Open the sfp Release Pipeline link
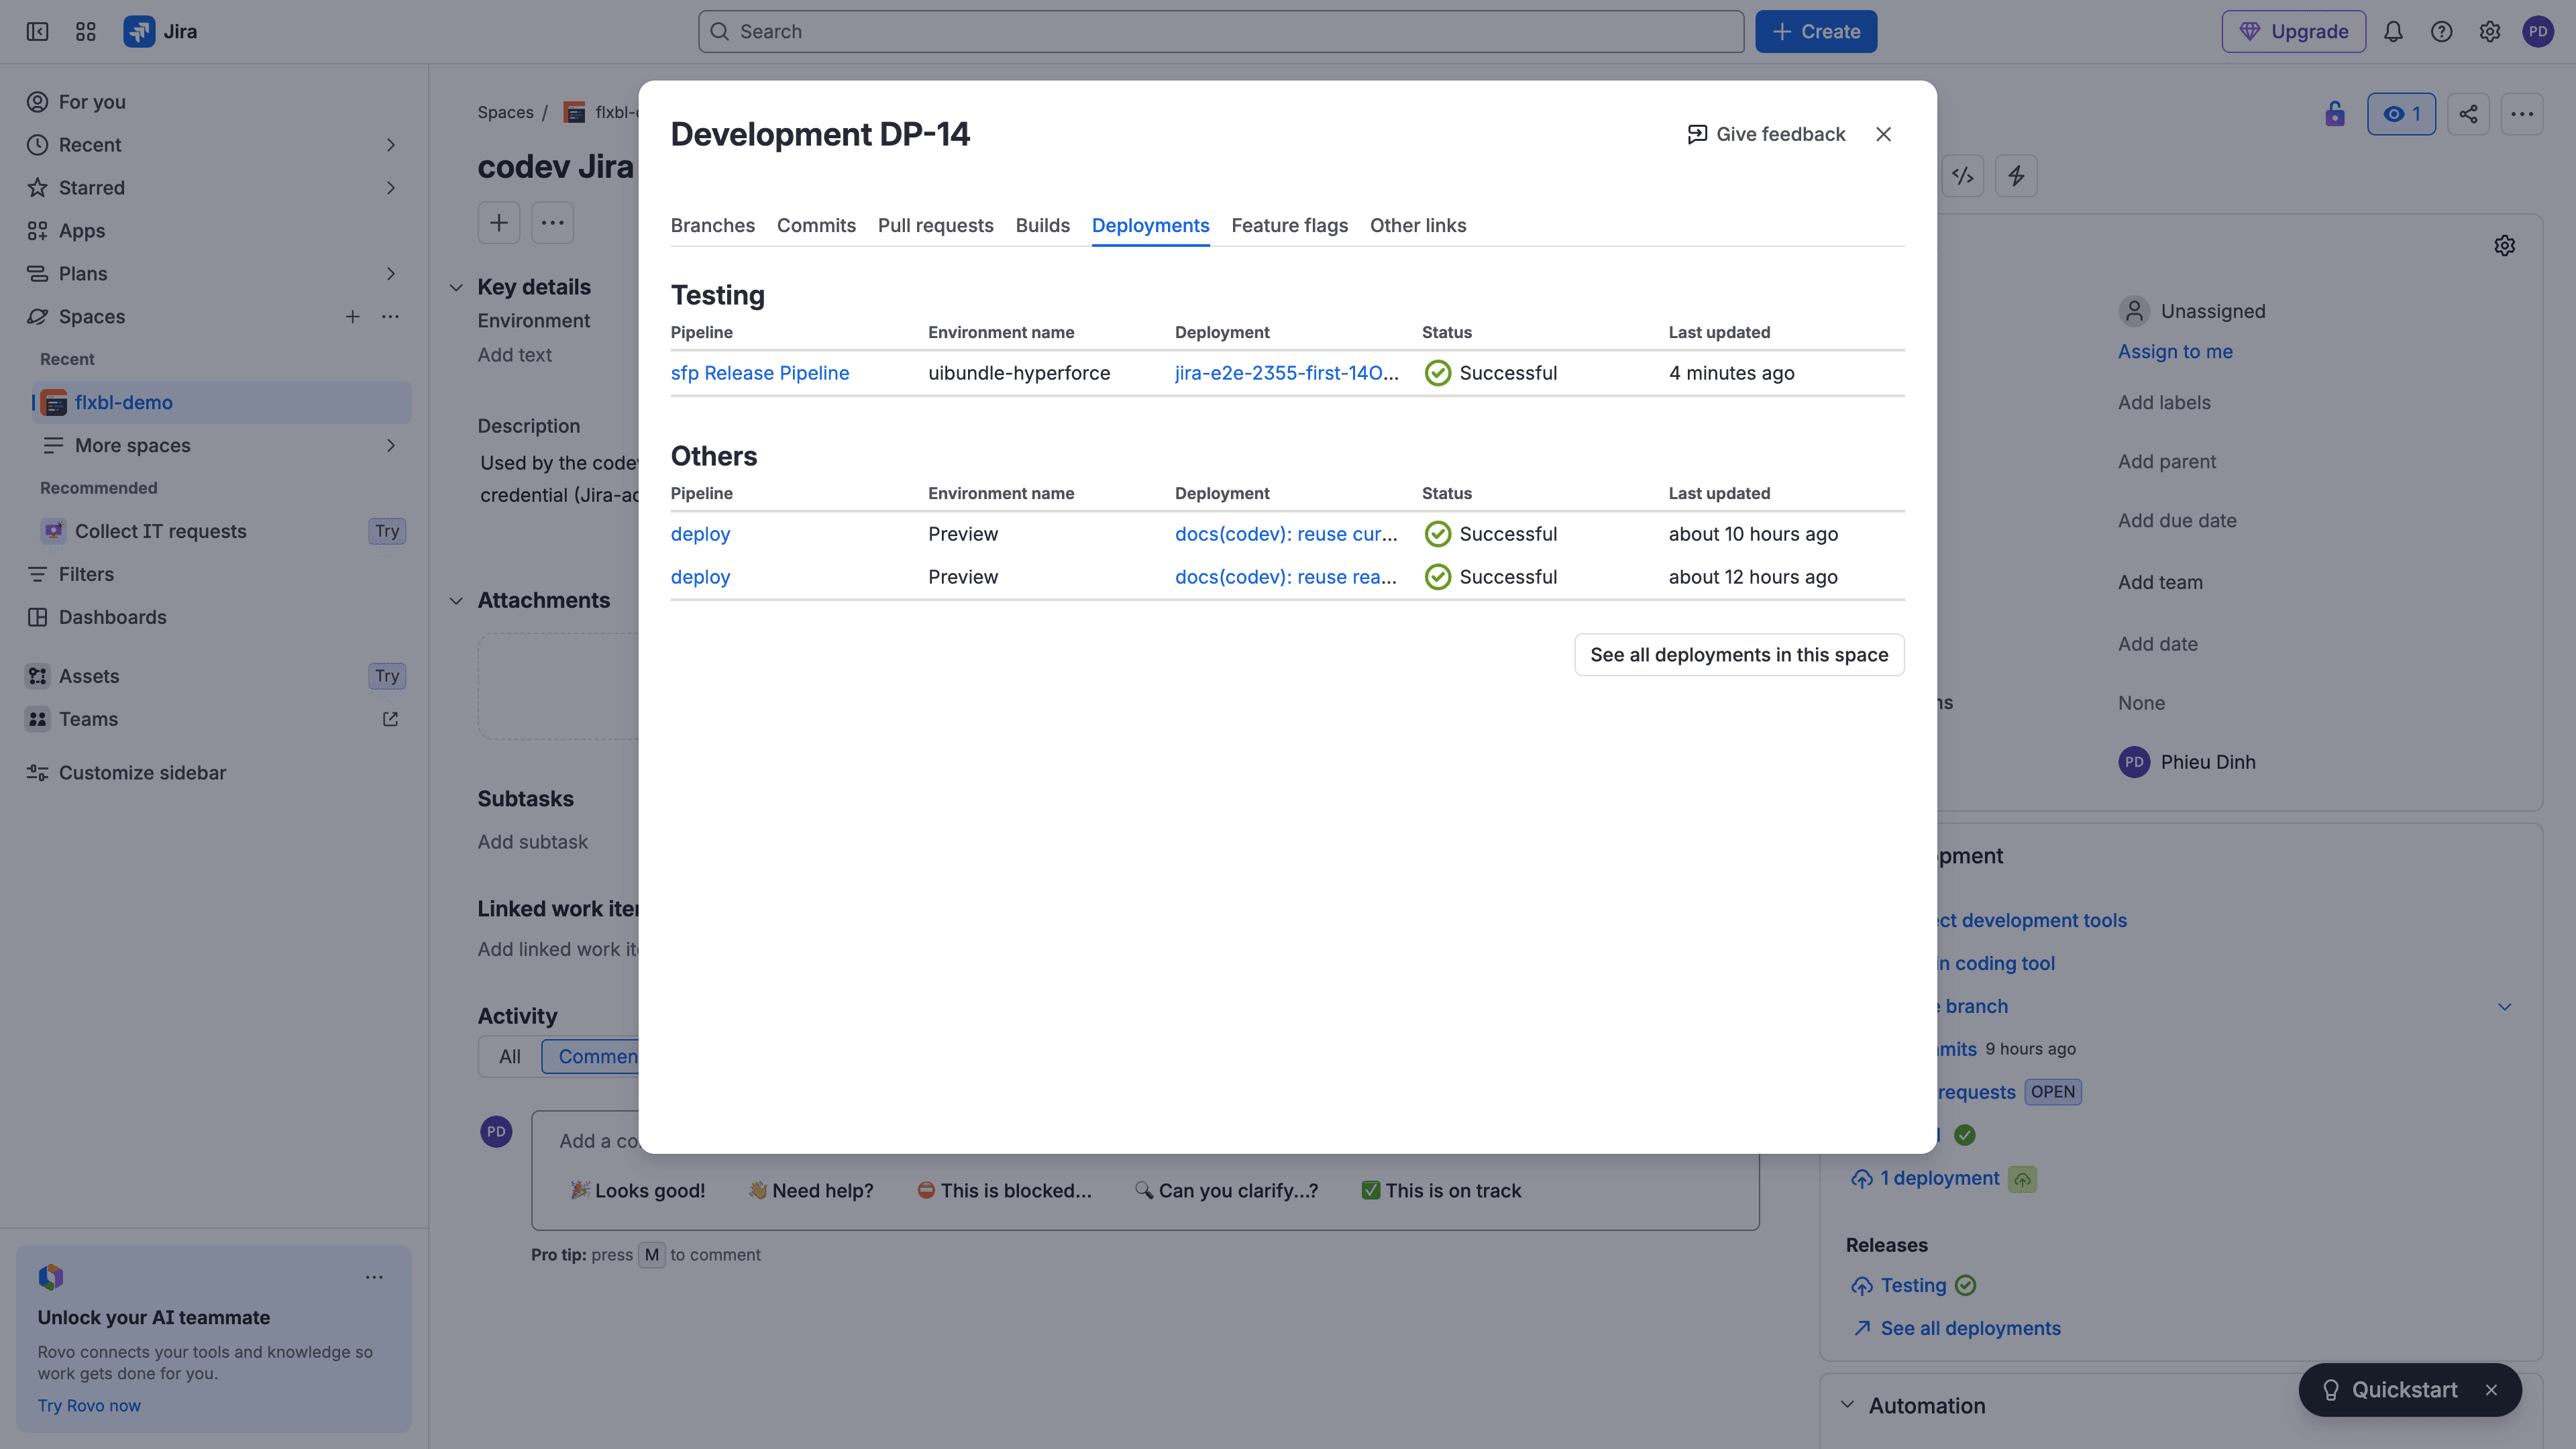2576x1449 pixels. tap(759, 373)
